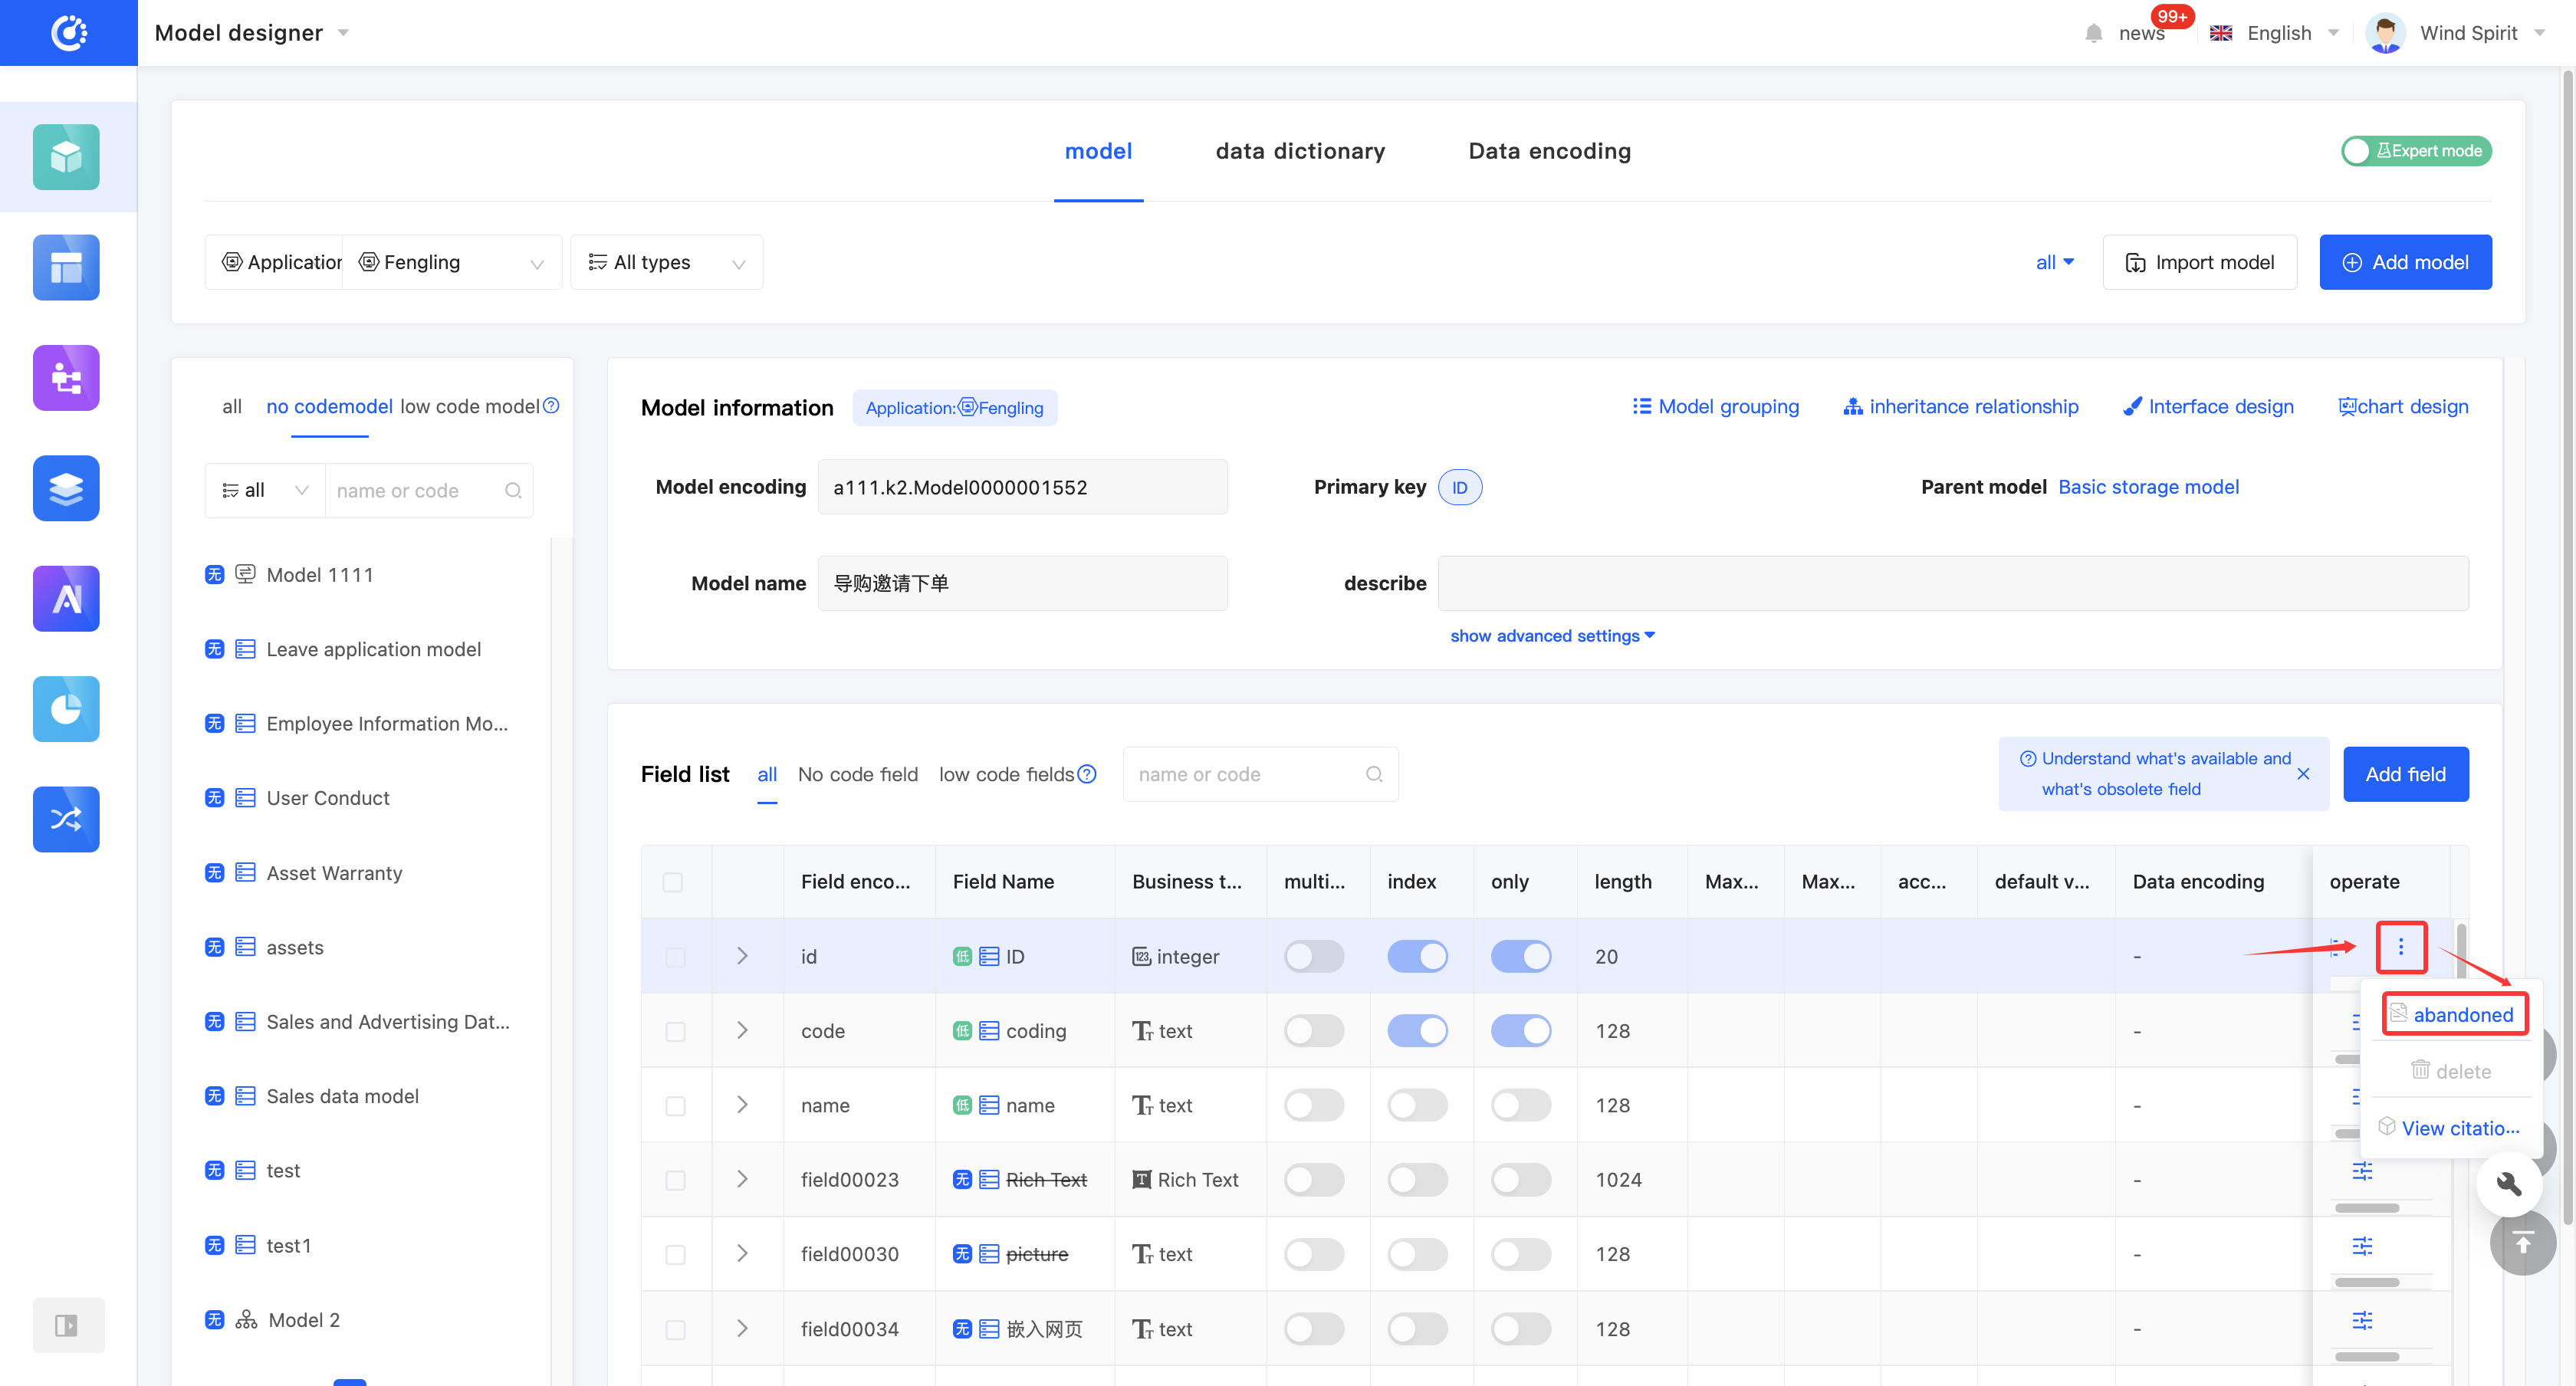Click the purple hierarchy sidebar icon
The width and height of the screenshot is (2576, 1386).
66,378
